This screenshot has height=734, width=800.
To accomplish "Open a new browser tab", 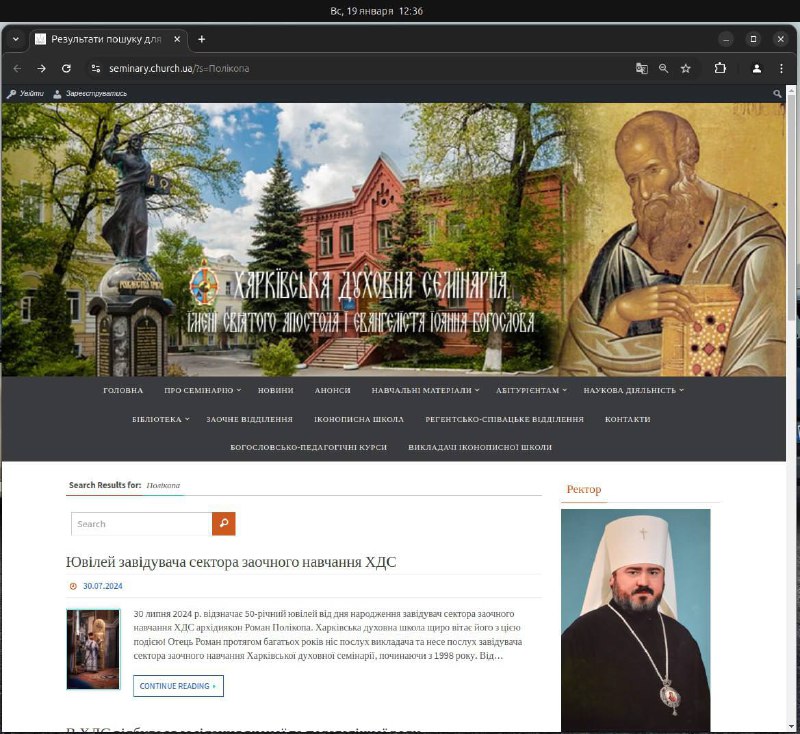I will point(202,39).
